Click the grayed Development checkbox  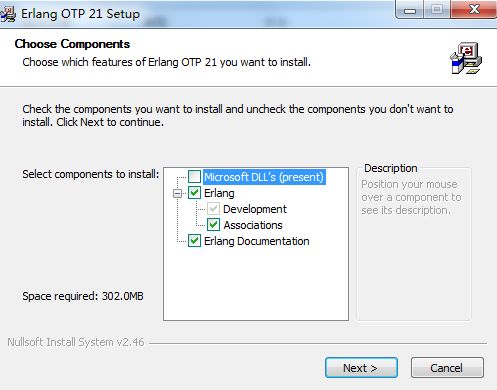click(213, 209)
